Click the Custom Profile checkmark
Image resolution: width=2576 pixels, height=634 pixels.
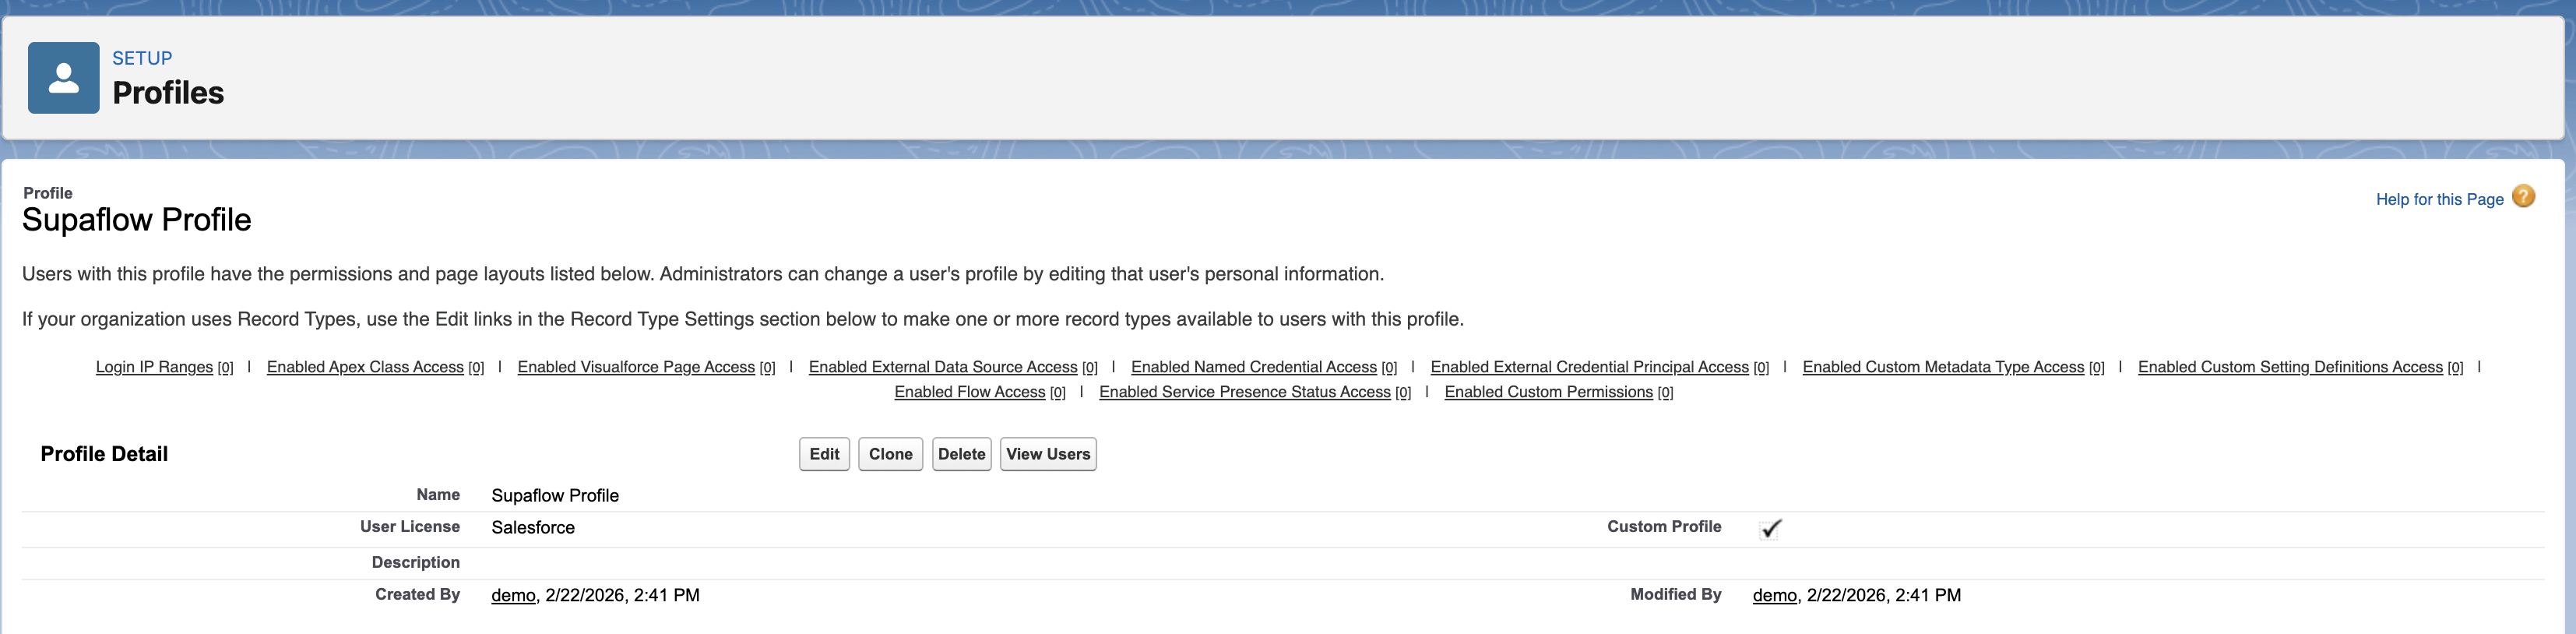click(1770, 528)
